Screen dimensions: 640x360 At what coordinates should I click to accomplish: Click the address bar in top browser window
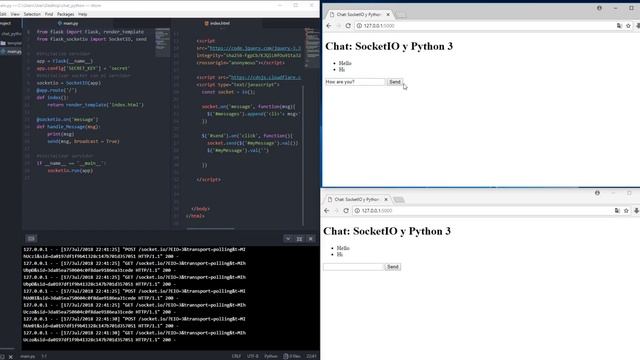486,25
